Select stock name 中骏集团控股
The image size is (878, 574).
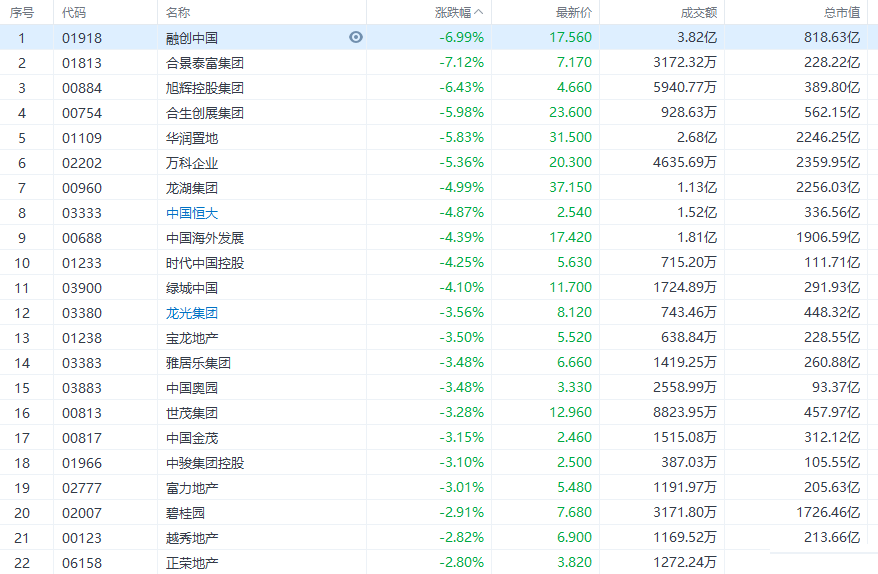205,463
